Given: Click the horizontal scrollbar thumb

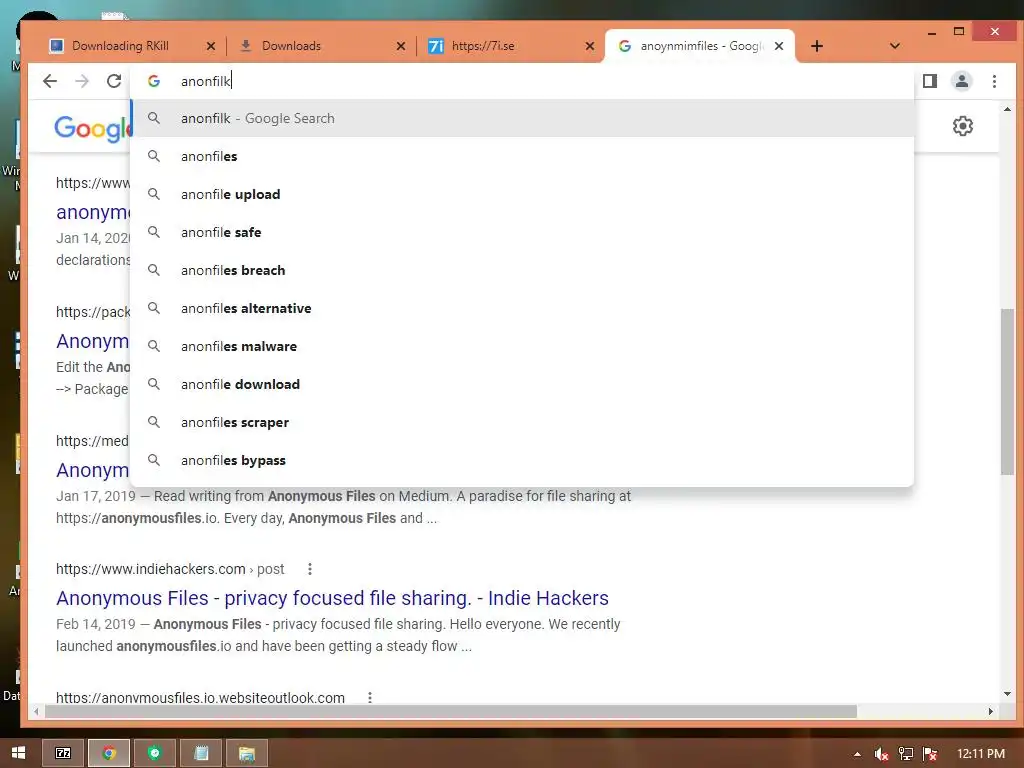Looking at the screenshot, I should (450, 711).
